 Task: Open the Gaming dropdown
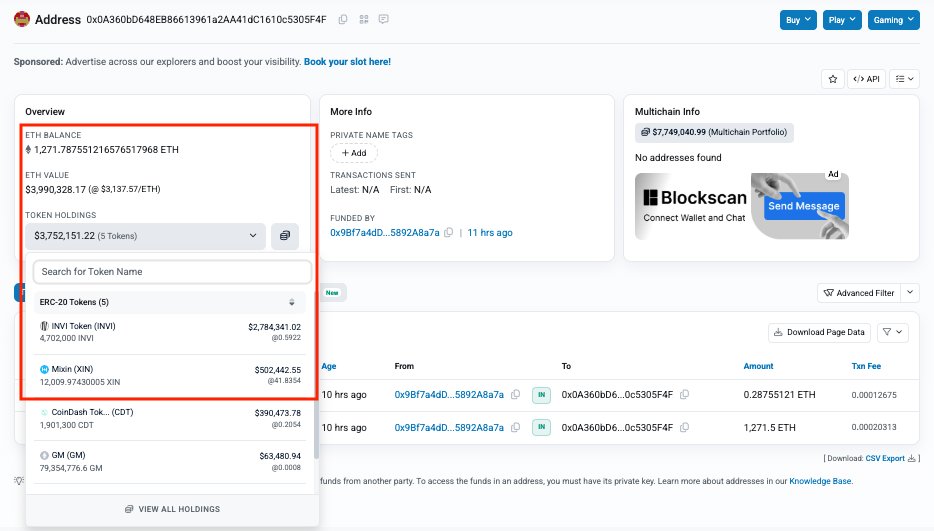coord(893,20)
